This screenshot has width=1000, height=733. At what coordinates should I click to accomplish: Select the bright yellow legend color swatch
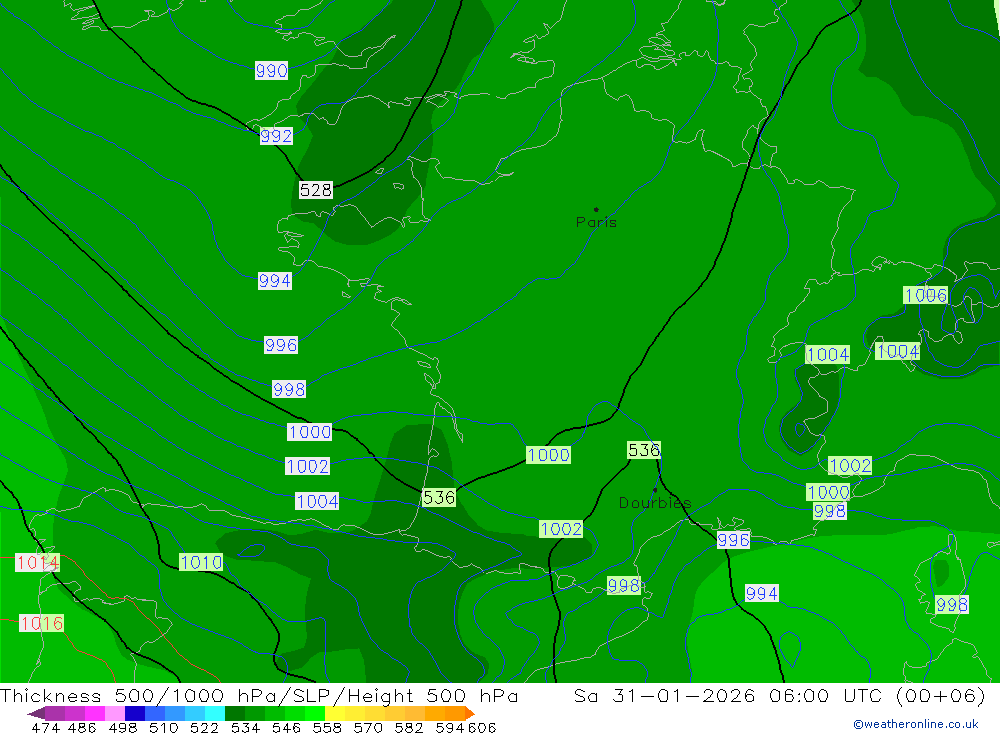[335, 713]
